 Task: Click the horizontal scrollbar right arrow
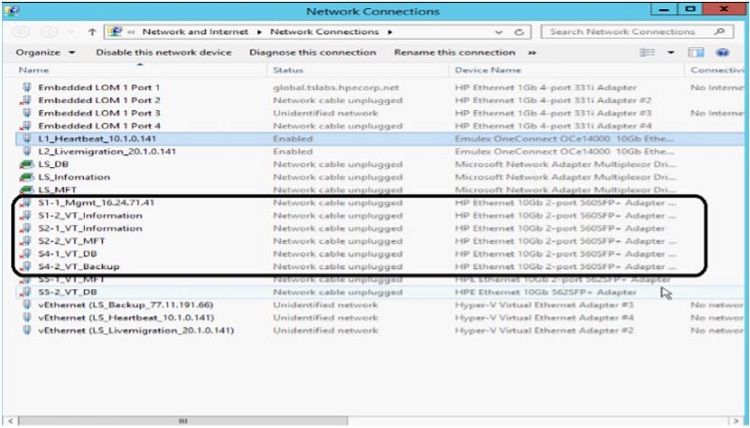(x=737, y=421)
